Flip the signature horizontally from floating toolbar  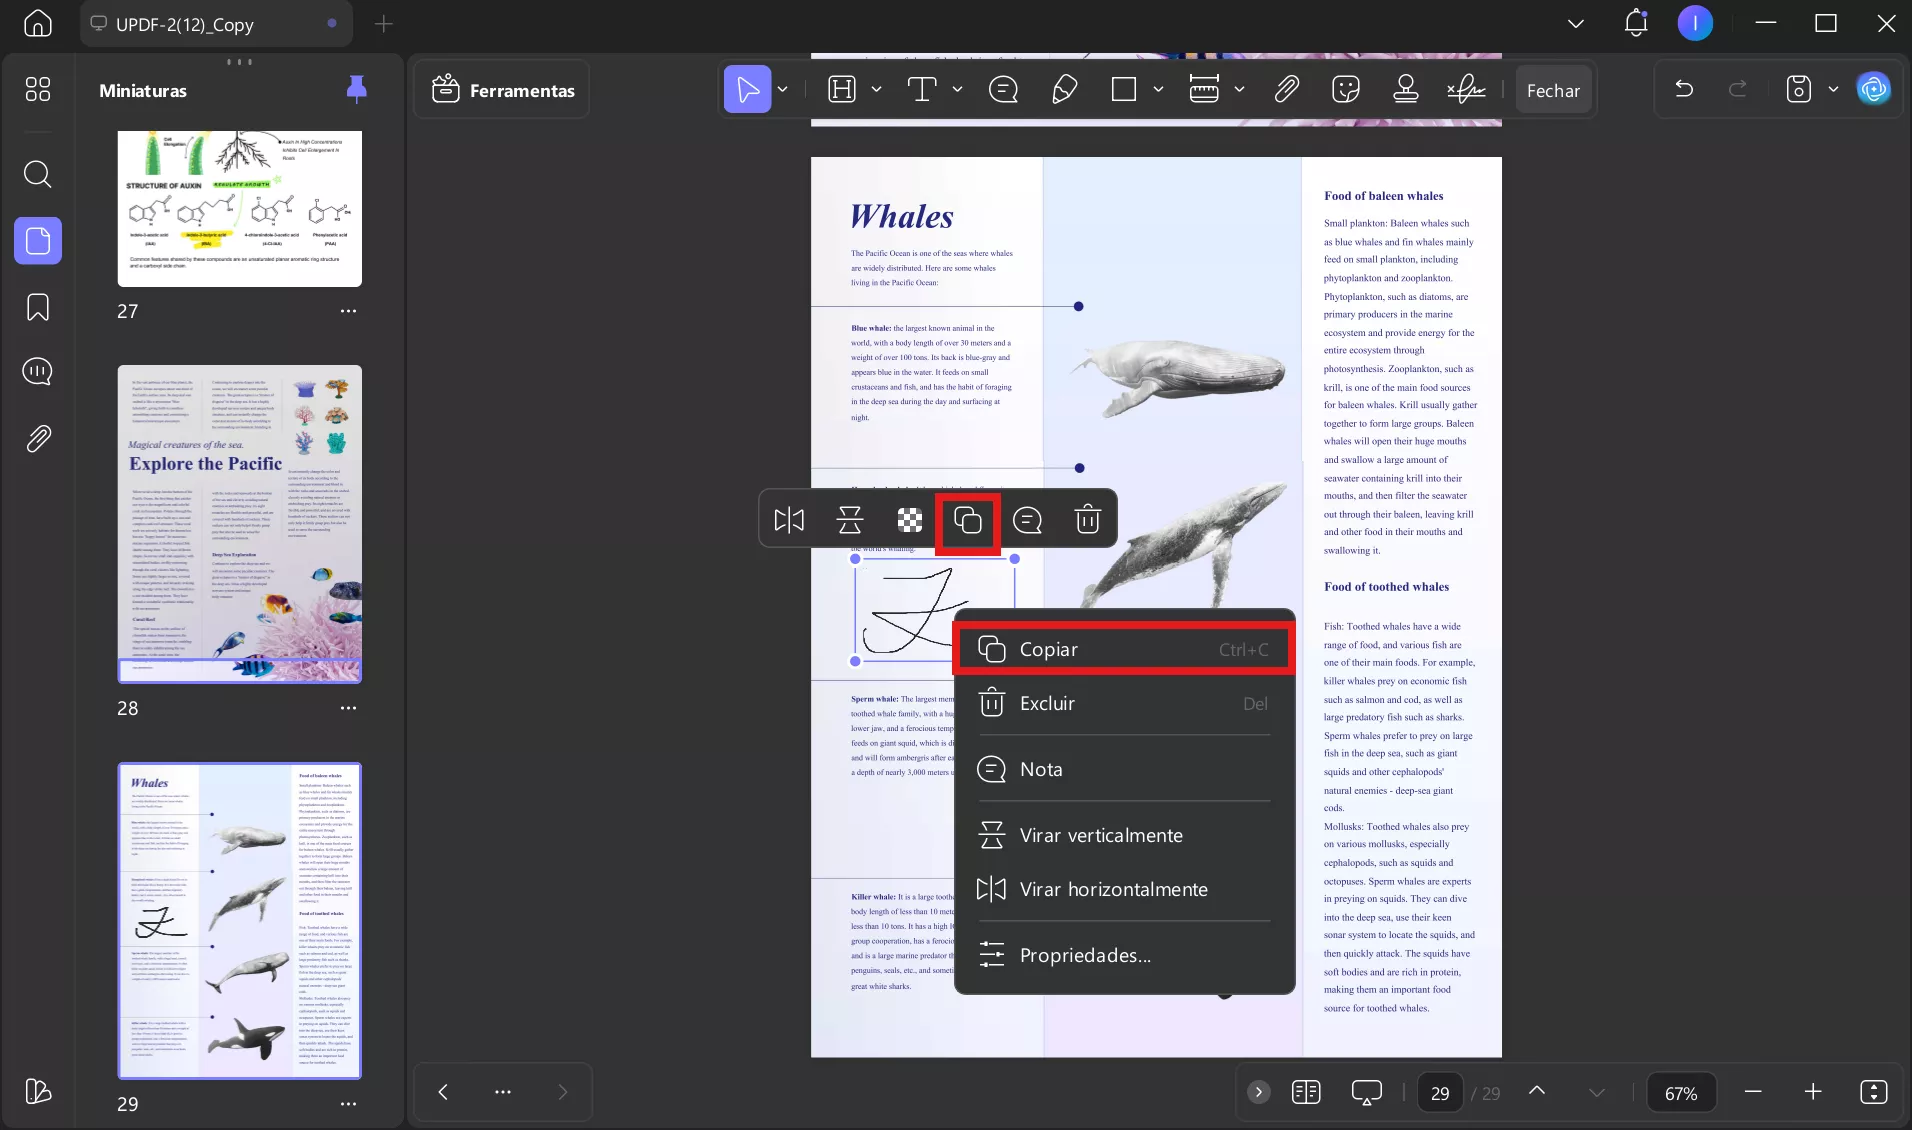pos(789,519)
